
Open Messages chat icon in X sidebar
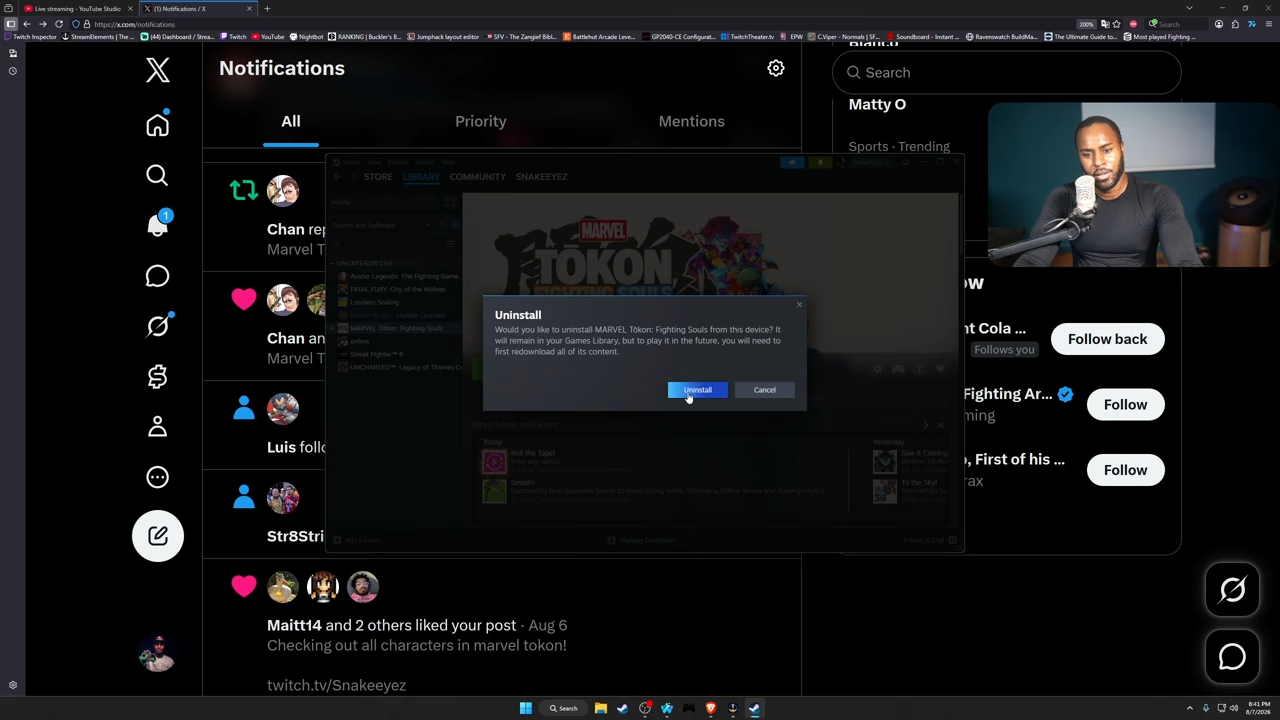[157, 276]
